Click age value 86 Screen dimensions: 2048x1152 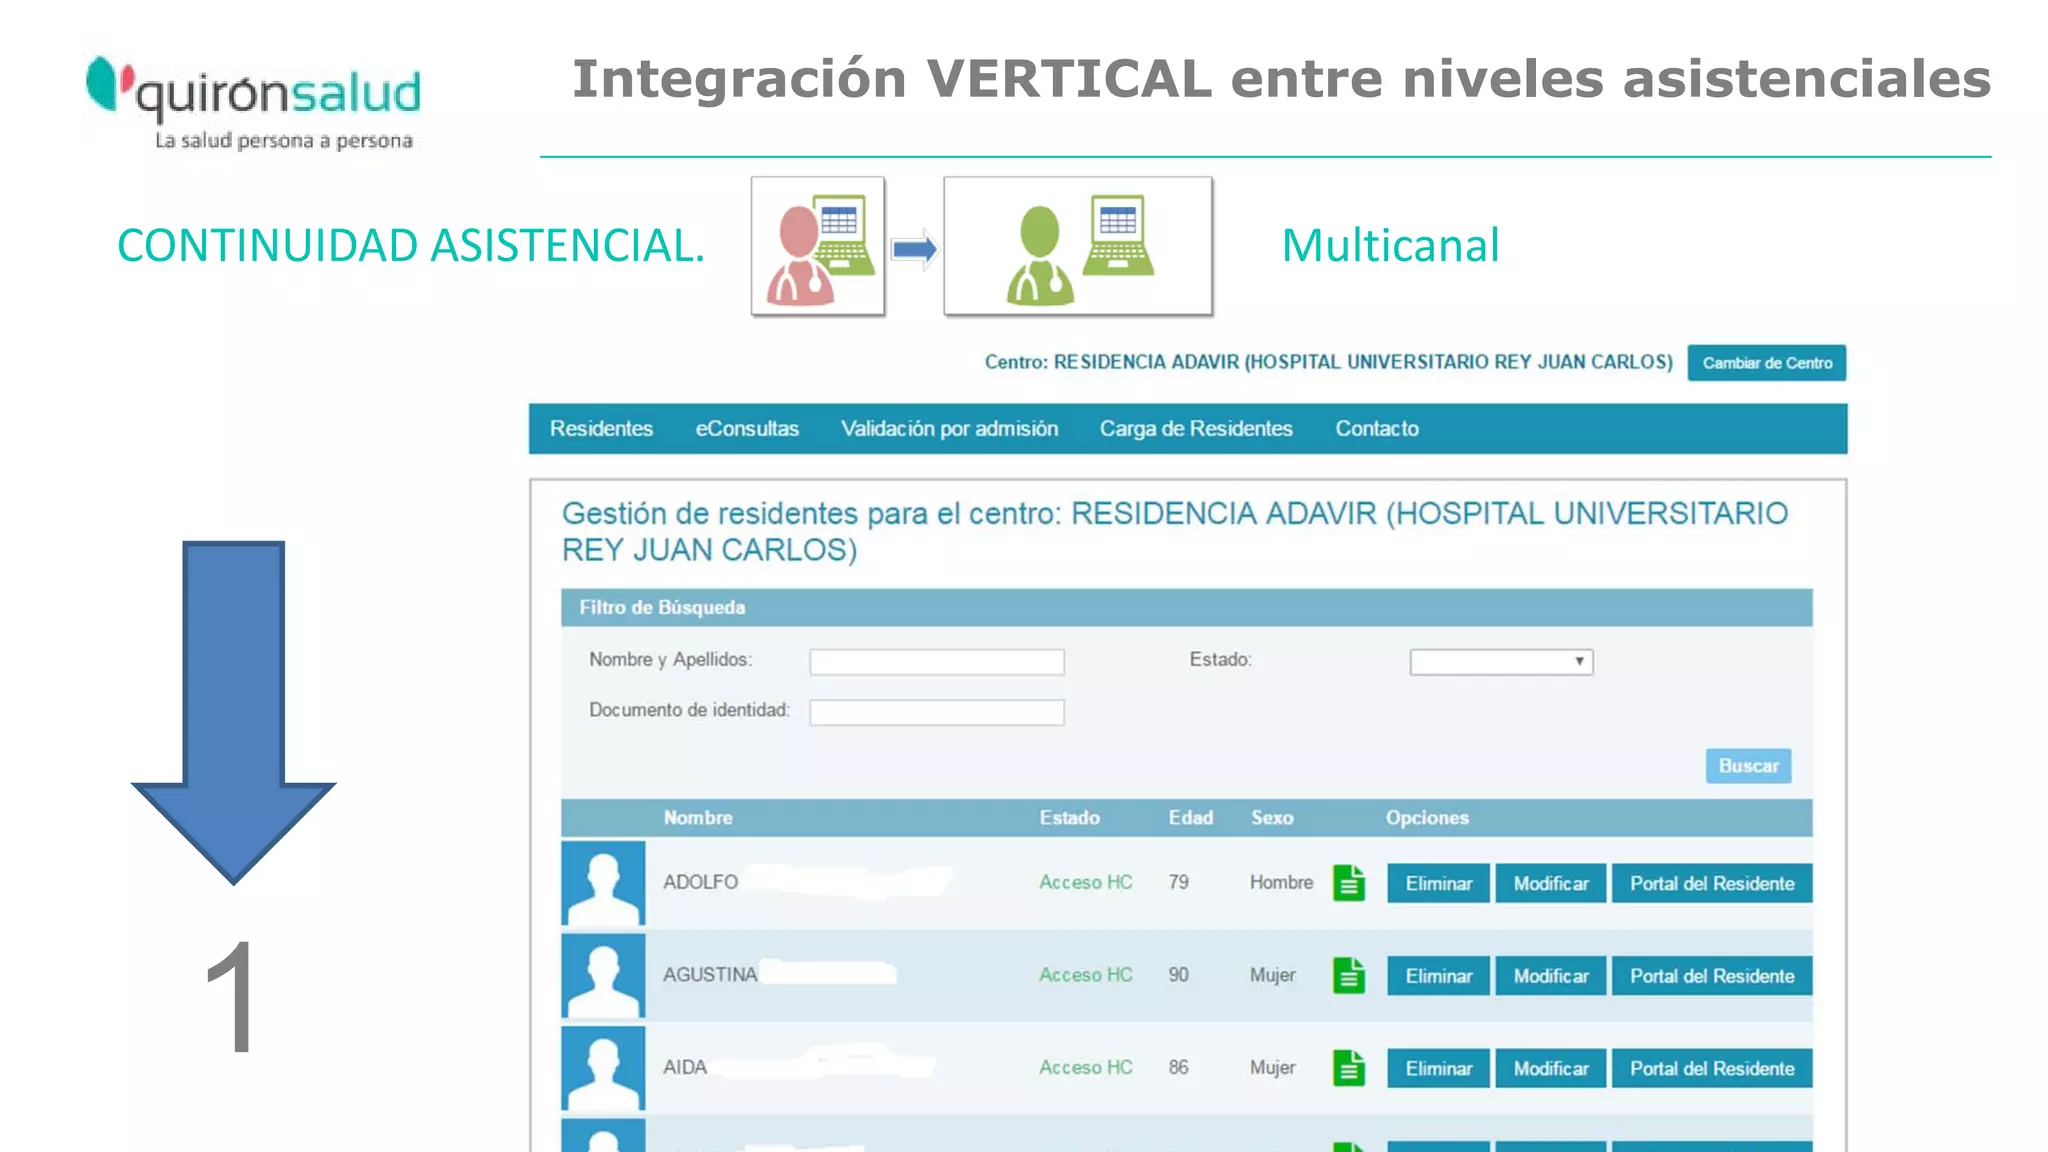1178,1068
